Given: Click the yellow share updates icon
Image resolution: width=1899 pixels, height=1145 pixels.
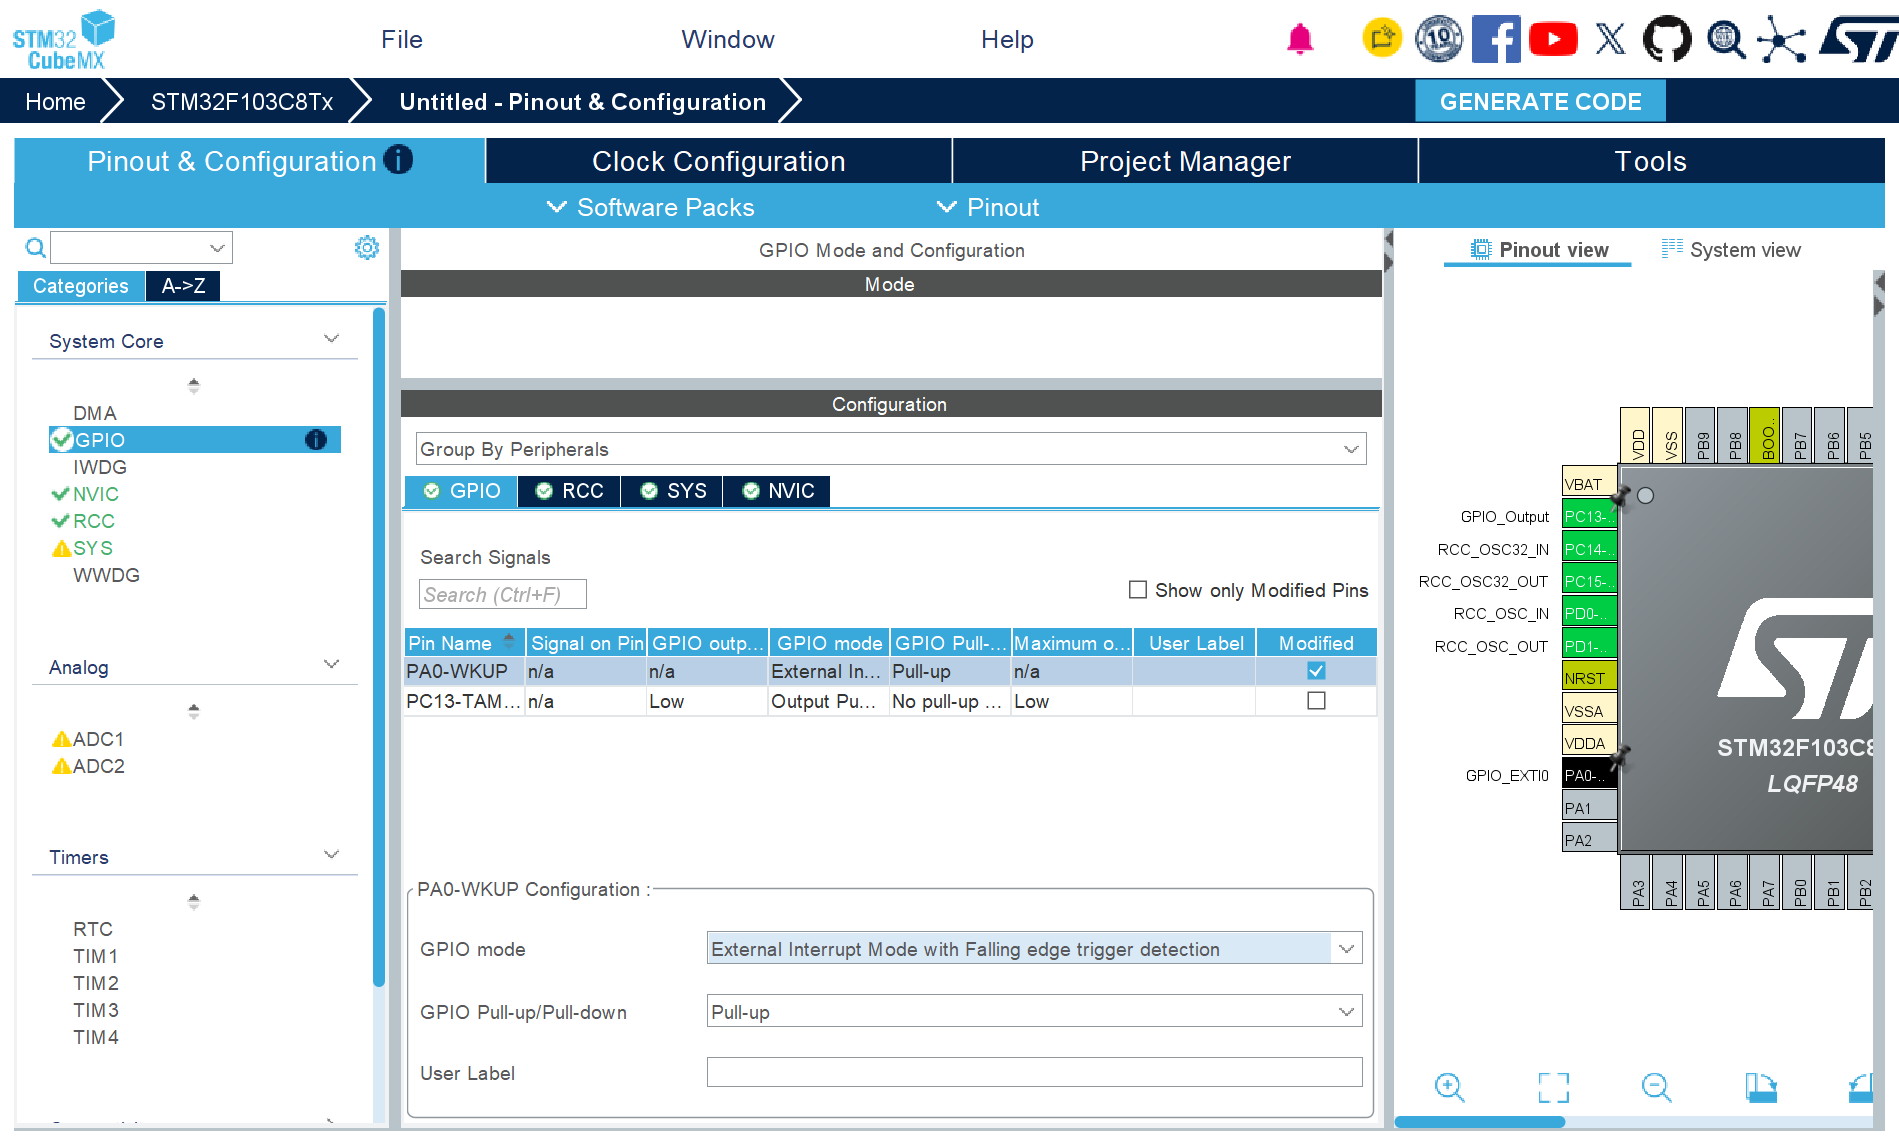Looking at the screenshot, I should [x=1382, y=39].
